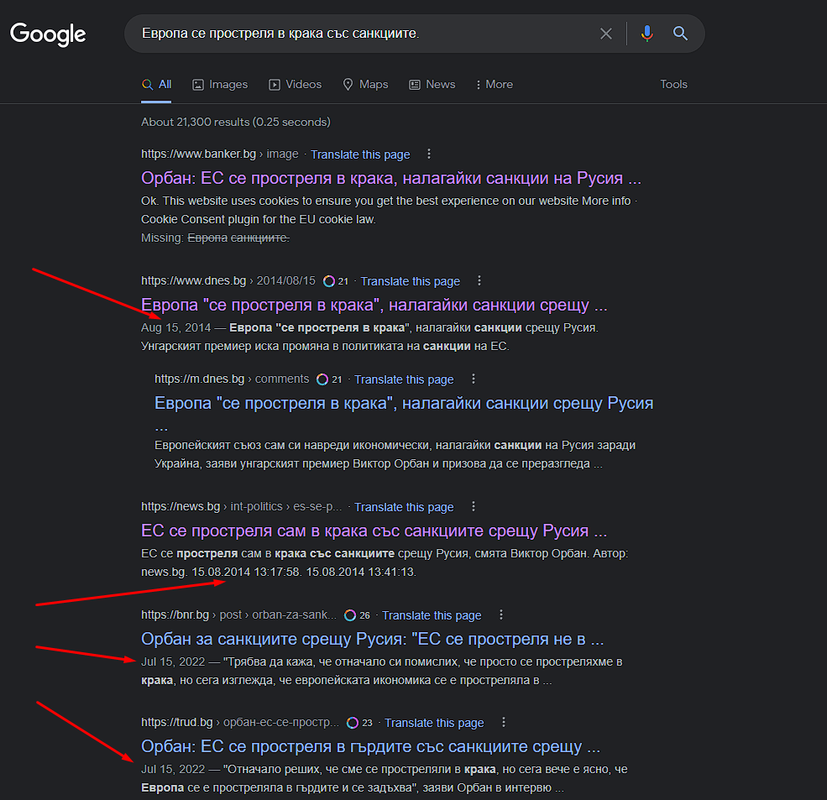Open three-dot menu for banker.bg result

[429, 153]
